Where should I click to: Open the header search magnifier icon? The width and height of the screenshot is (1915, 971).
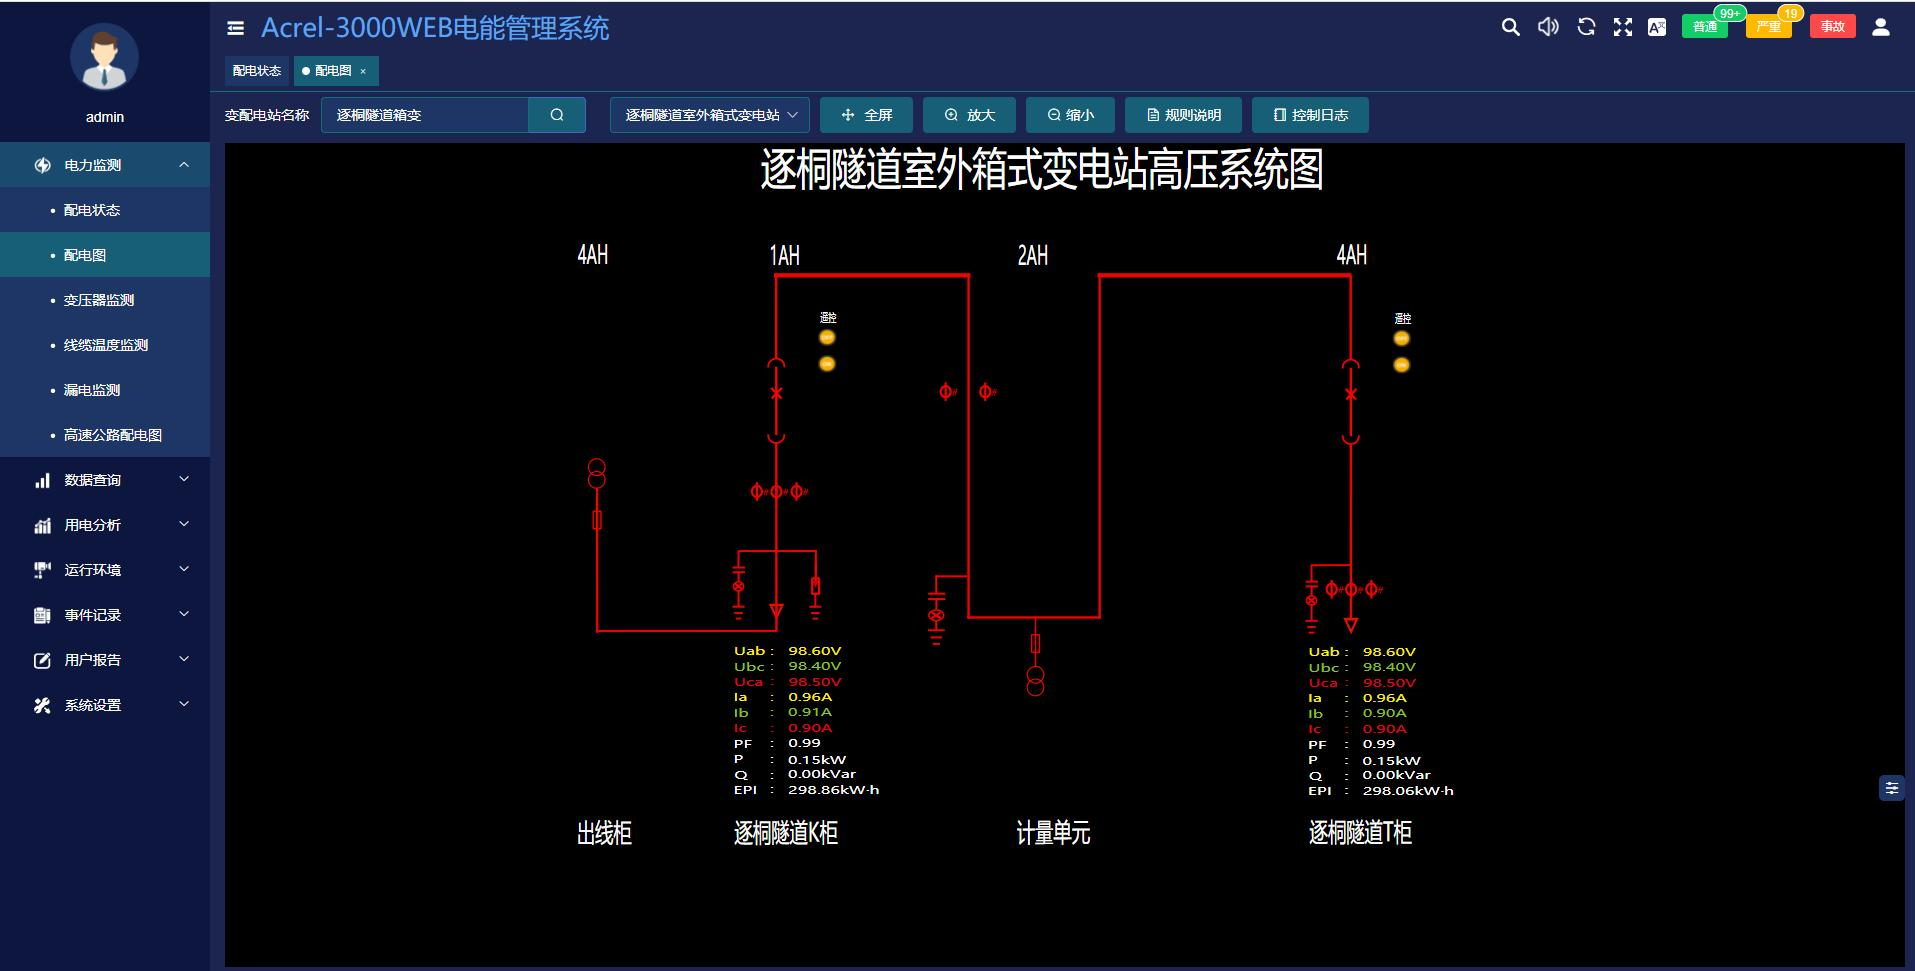click(x=1510, y=27)
